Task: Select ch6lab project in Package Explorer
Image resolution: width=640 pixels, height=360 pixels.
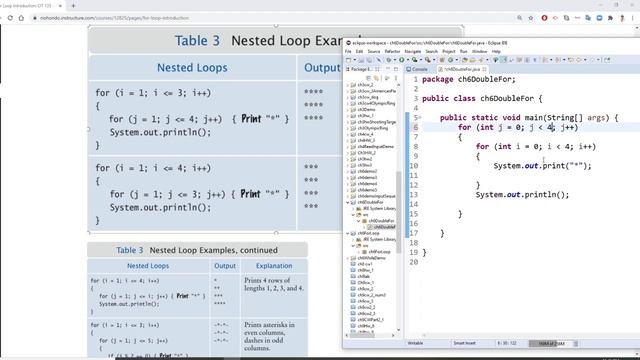Action: (363, 276)
